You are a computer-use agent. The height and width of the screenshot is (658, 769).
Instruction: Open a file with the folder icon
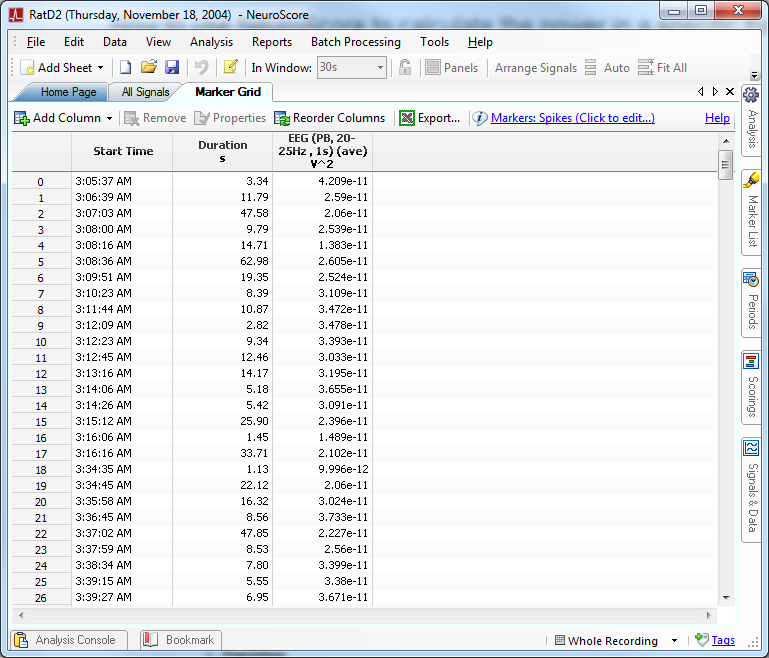tap(149, 67)
